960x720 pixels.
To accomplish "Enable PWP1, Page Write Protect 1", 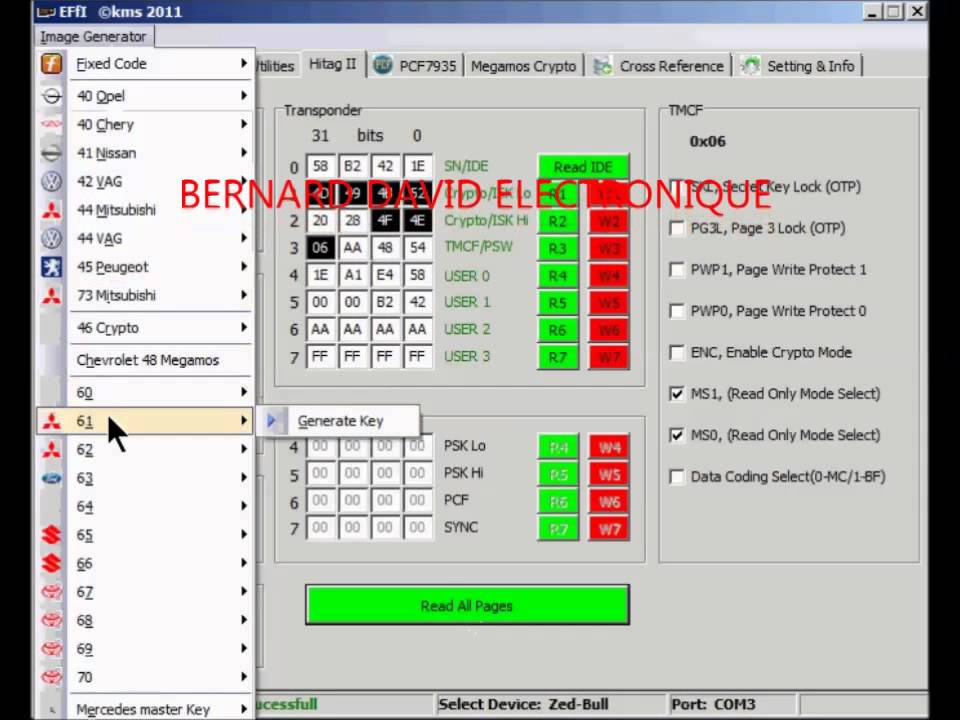I will (x=677, y=270).
